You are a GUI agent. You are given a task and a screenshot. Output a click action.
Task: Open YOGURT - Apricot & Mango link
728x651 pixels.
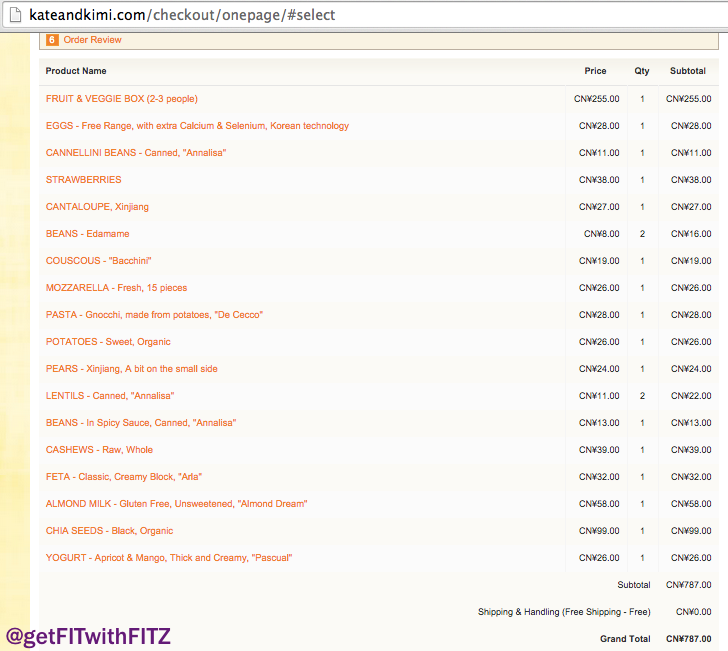pos(169,558)
